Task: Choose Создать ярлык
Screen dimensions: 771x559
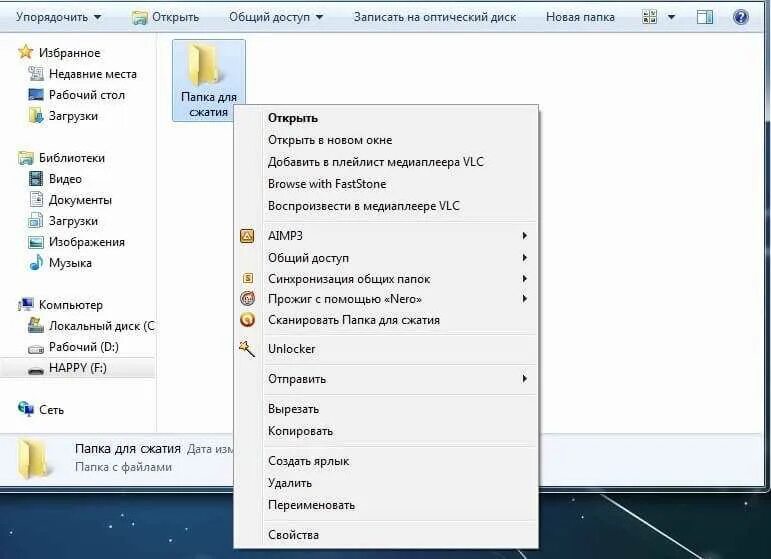Action: (x=308, y=461)
